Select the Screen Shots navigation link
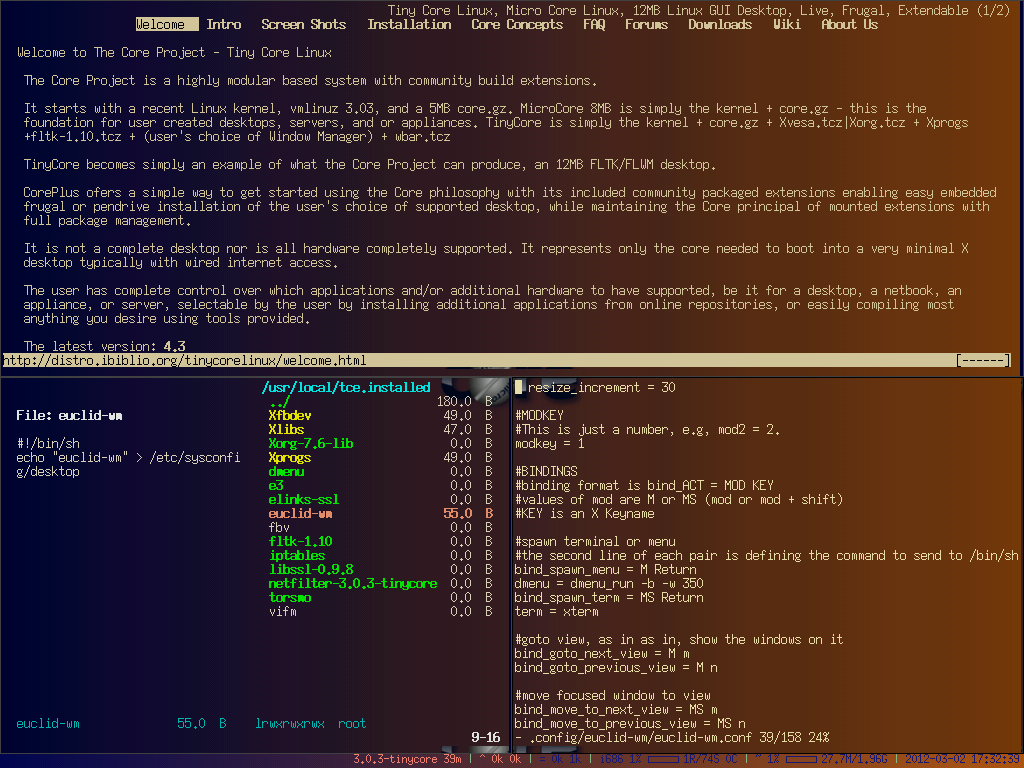Image resolution: width=1024 pixels, height=768 pixels. (x=303, y=24)
